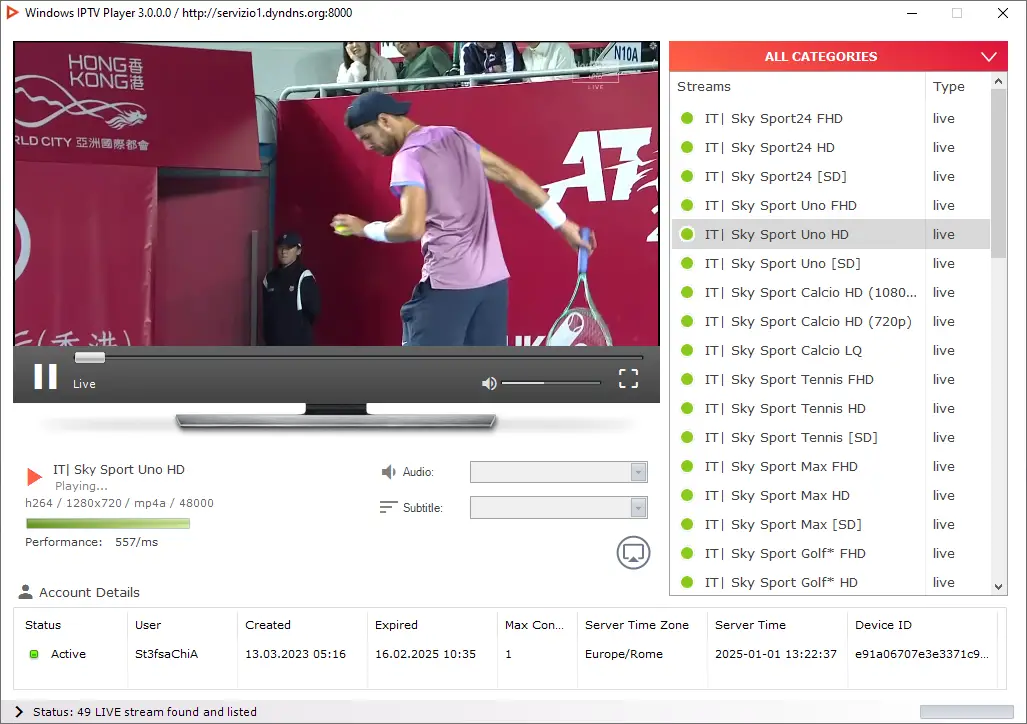Select IT| Sky Sport Max HD stream
This screenshot has height=724, width=1027.
coord(831,495)
